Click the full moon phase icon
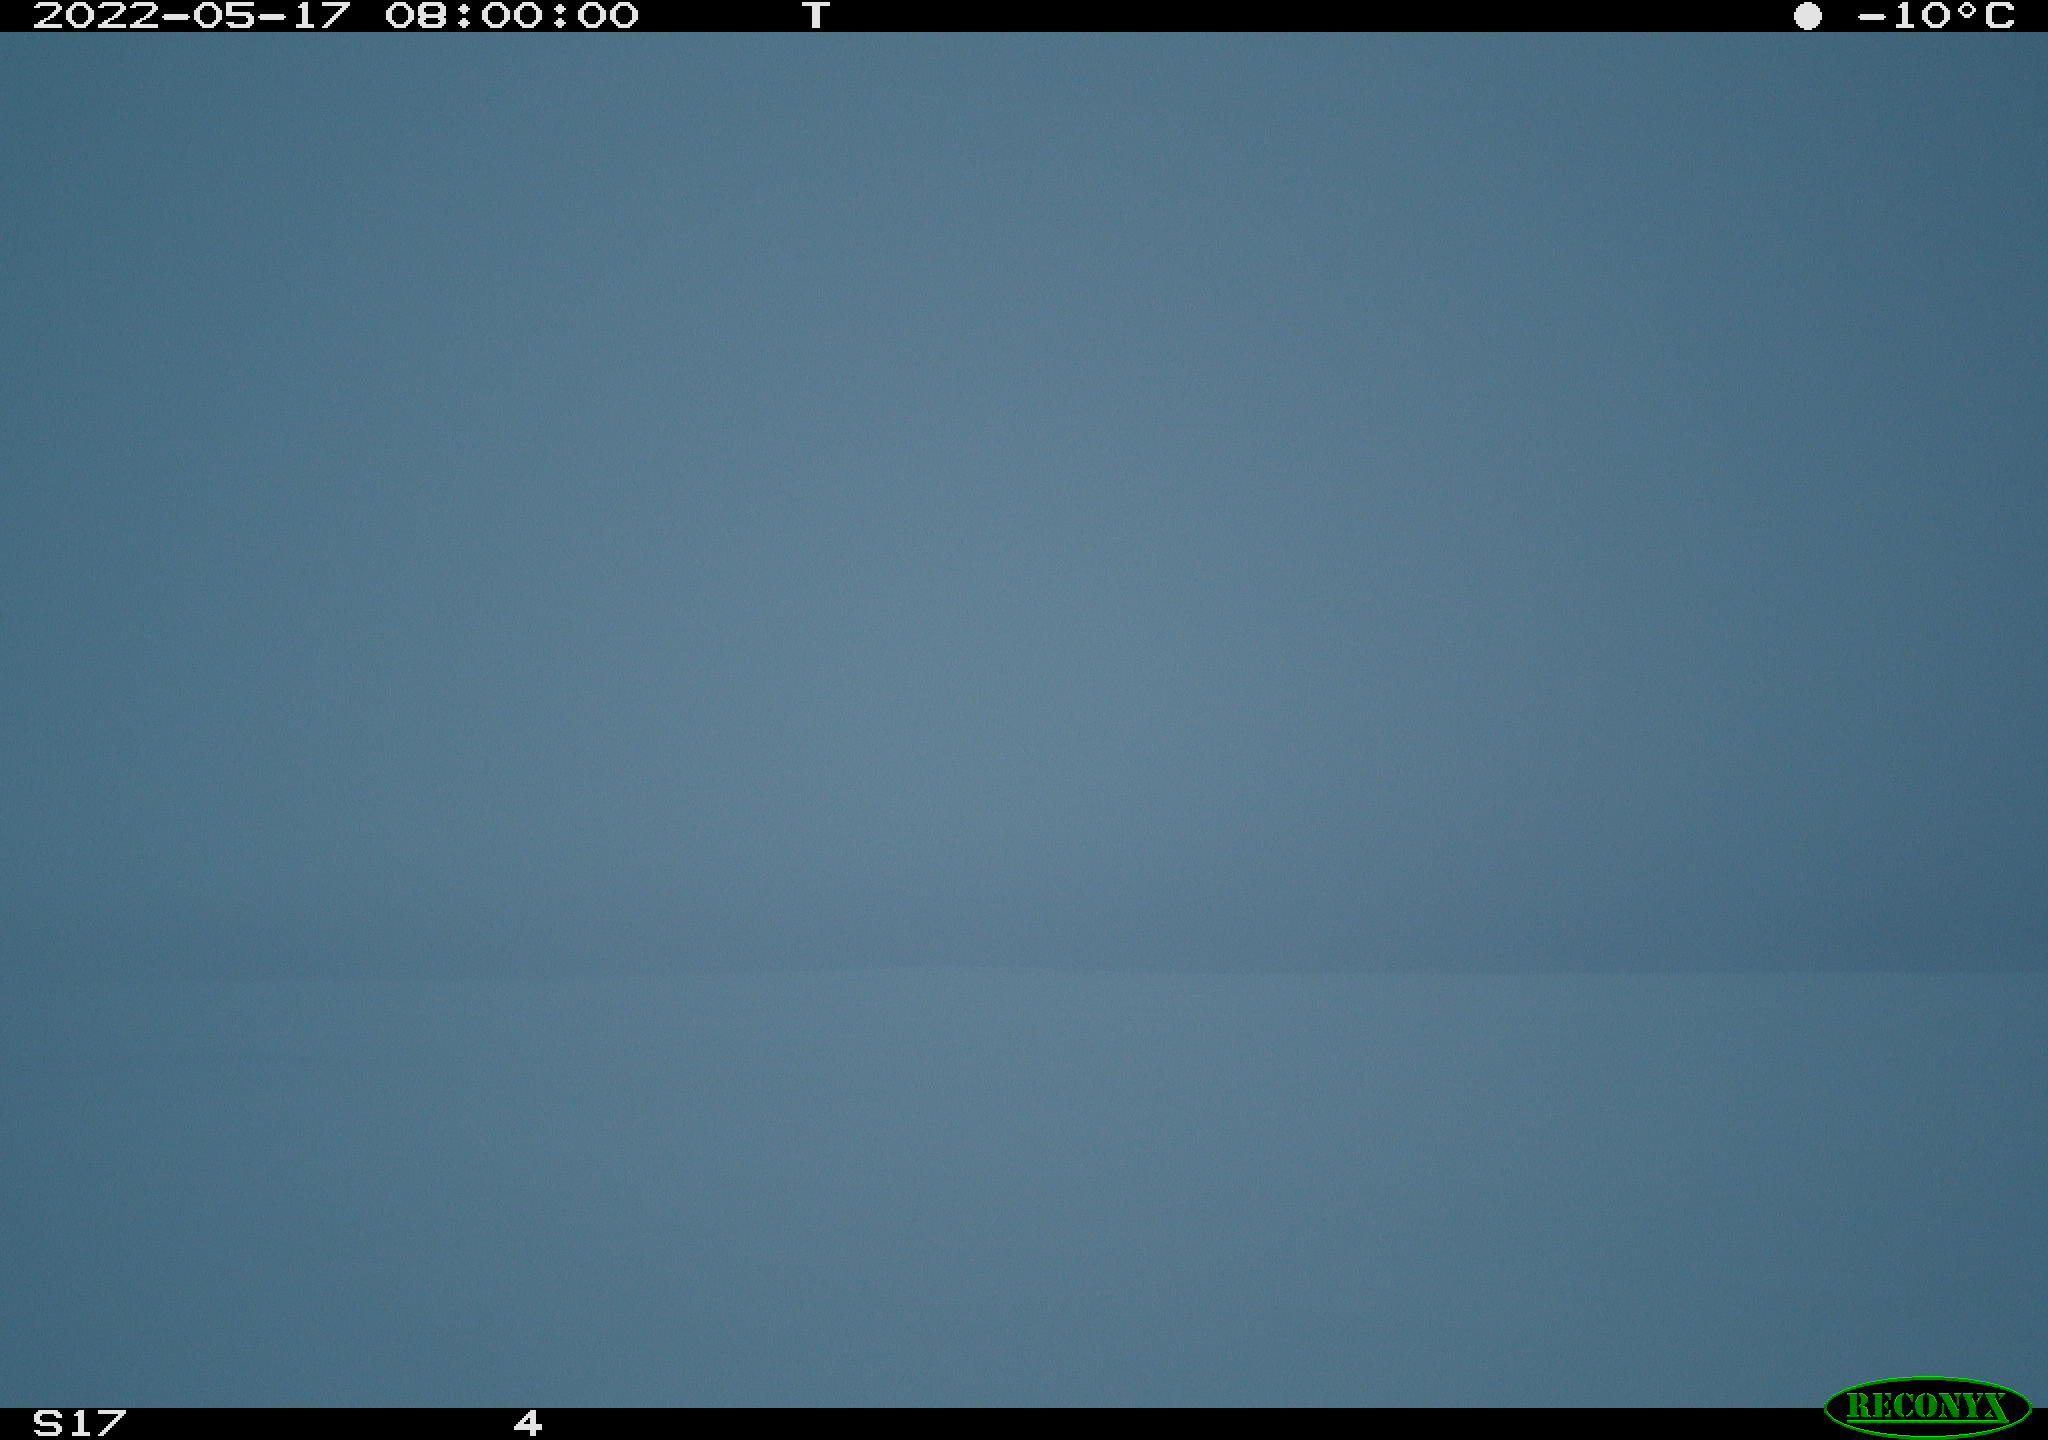2048x1440 pixels. click(1807, 16)
